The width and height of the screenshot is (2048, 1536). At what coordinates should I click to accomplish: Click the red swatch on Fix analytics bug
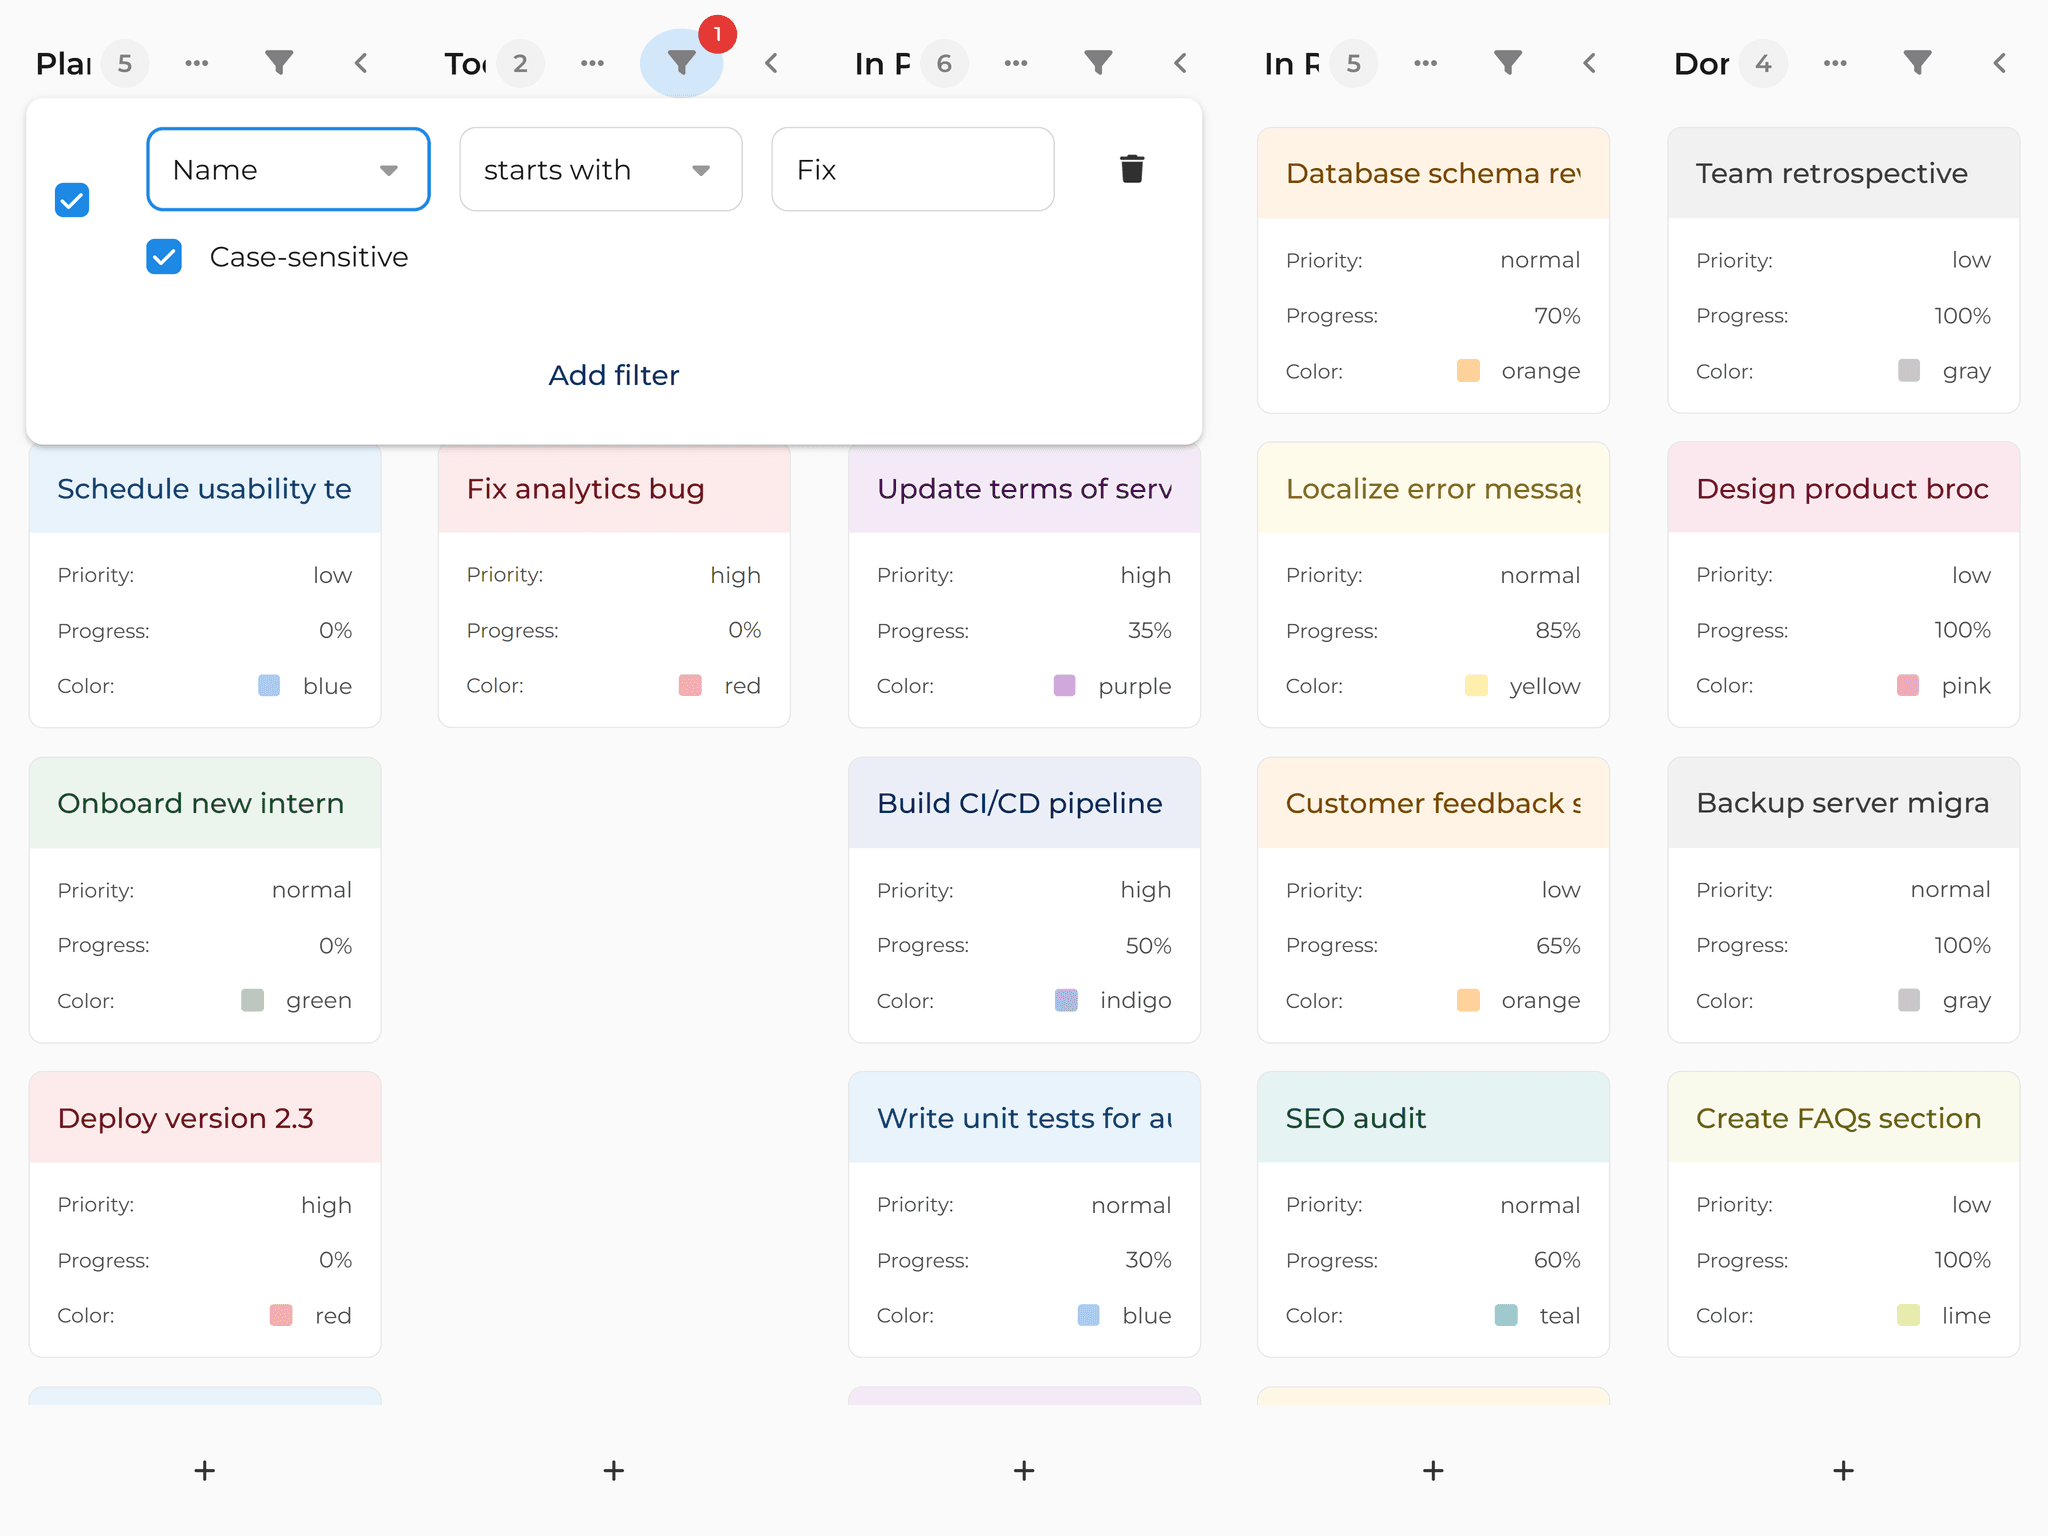pyautogui.click(x=690, y=685)
